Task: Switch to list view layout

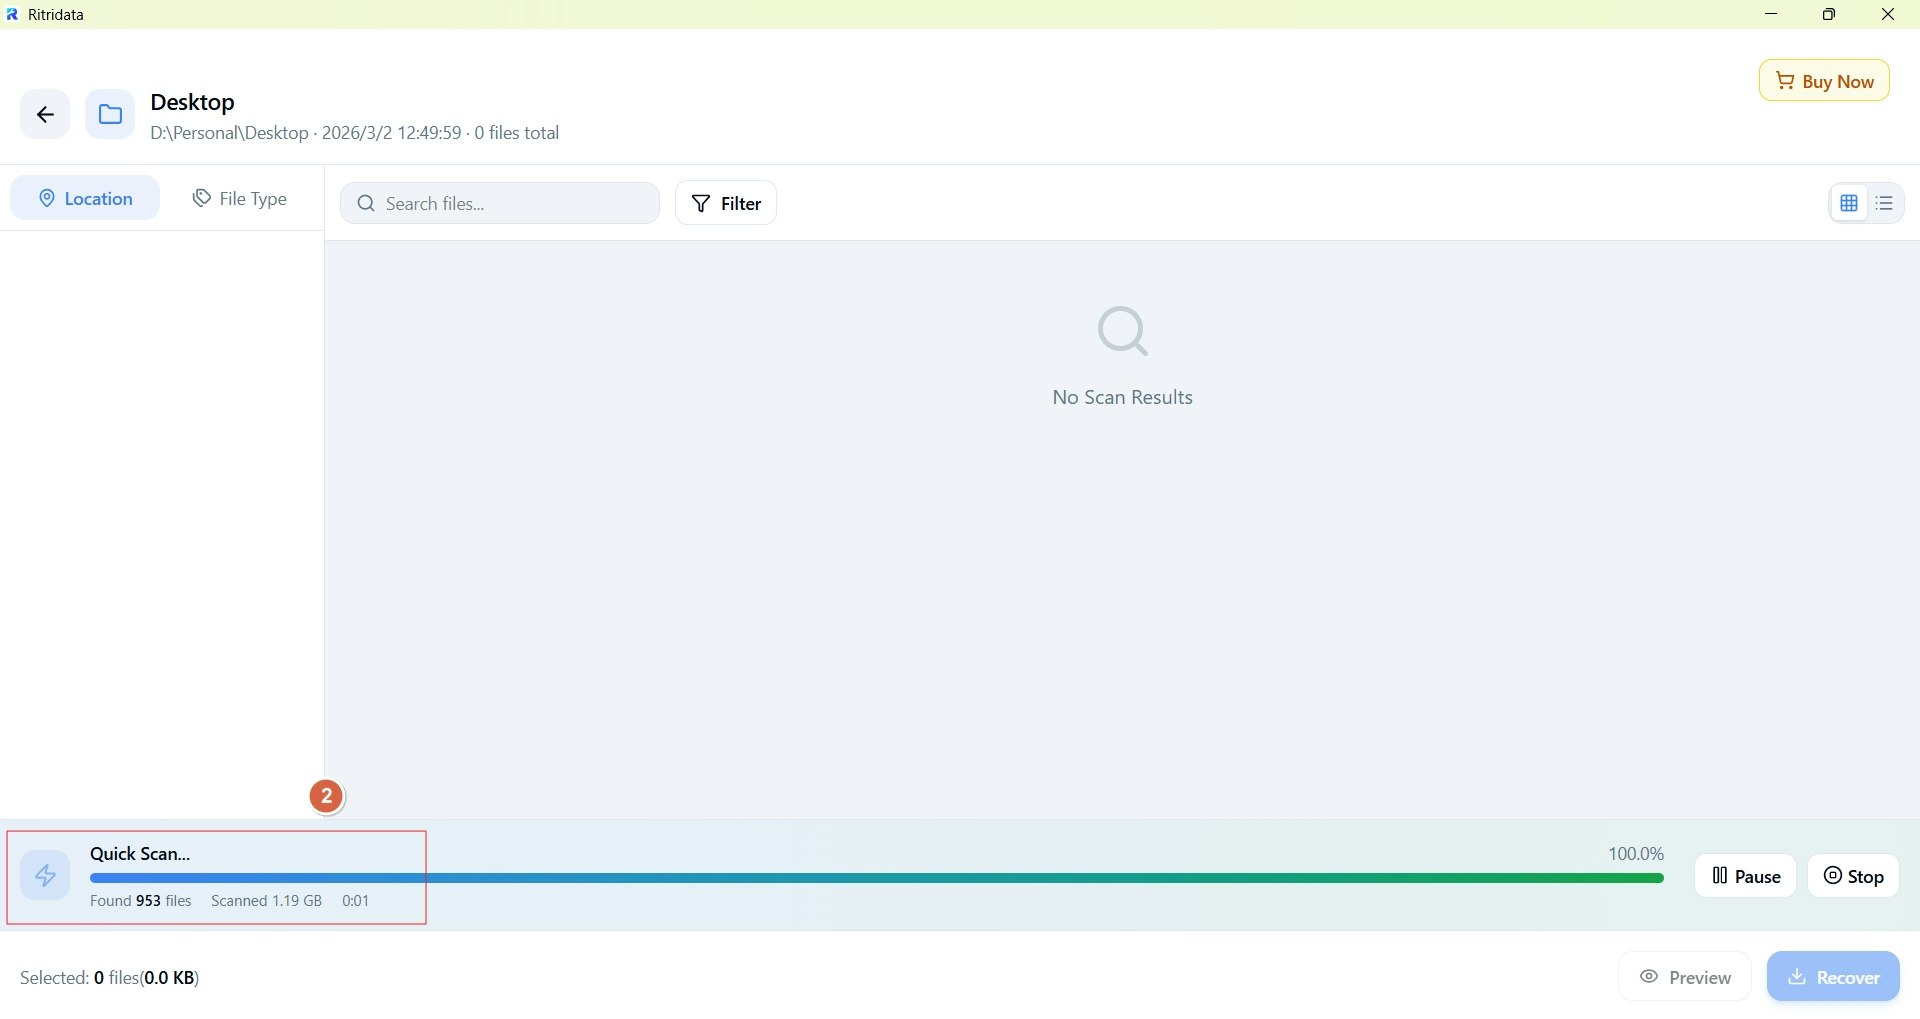Action: 1885,203
